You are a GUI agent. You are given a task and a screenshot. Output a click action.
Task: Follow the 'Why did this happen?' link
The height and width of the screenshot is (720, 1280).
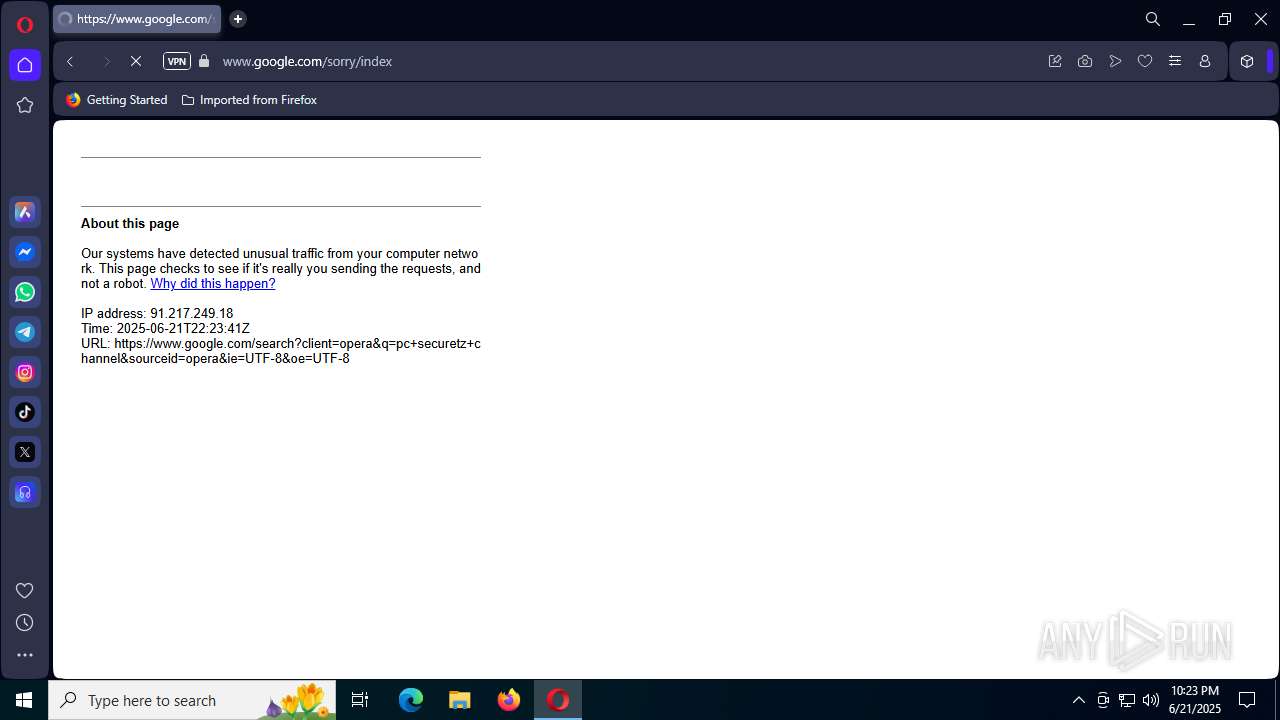(213, 284)
